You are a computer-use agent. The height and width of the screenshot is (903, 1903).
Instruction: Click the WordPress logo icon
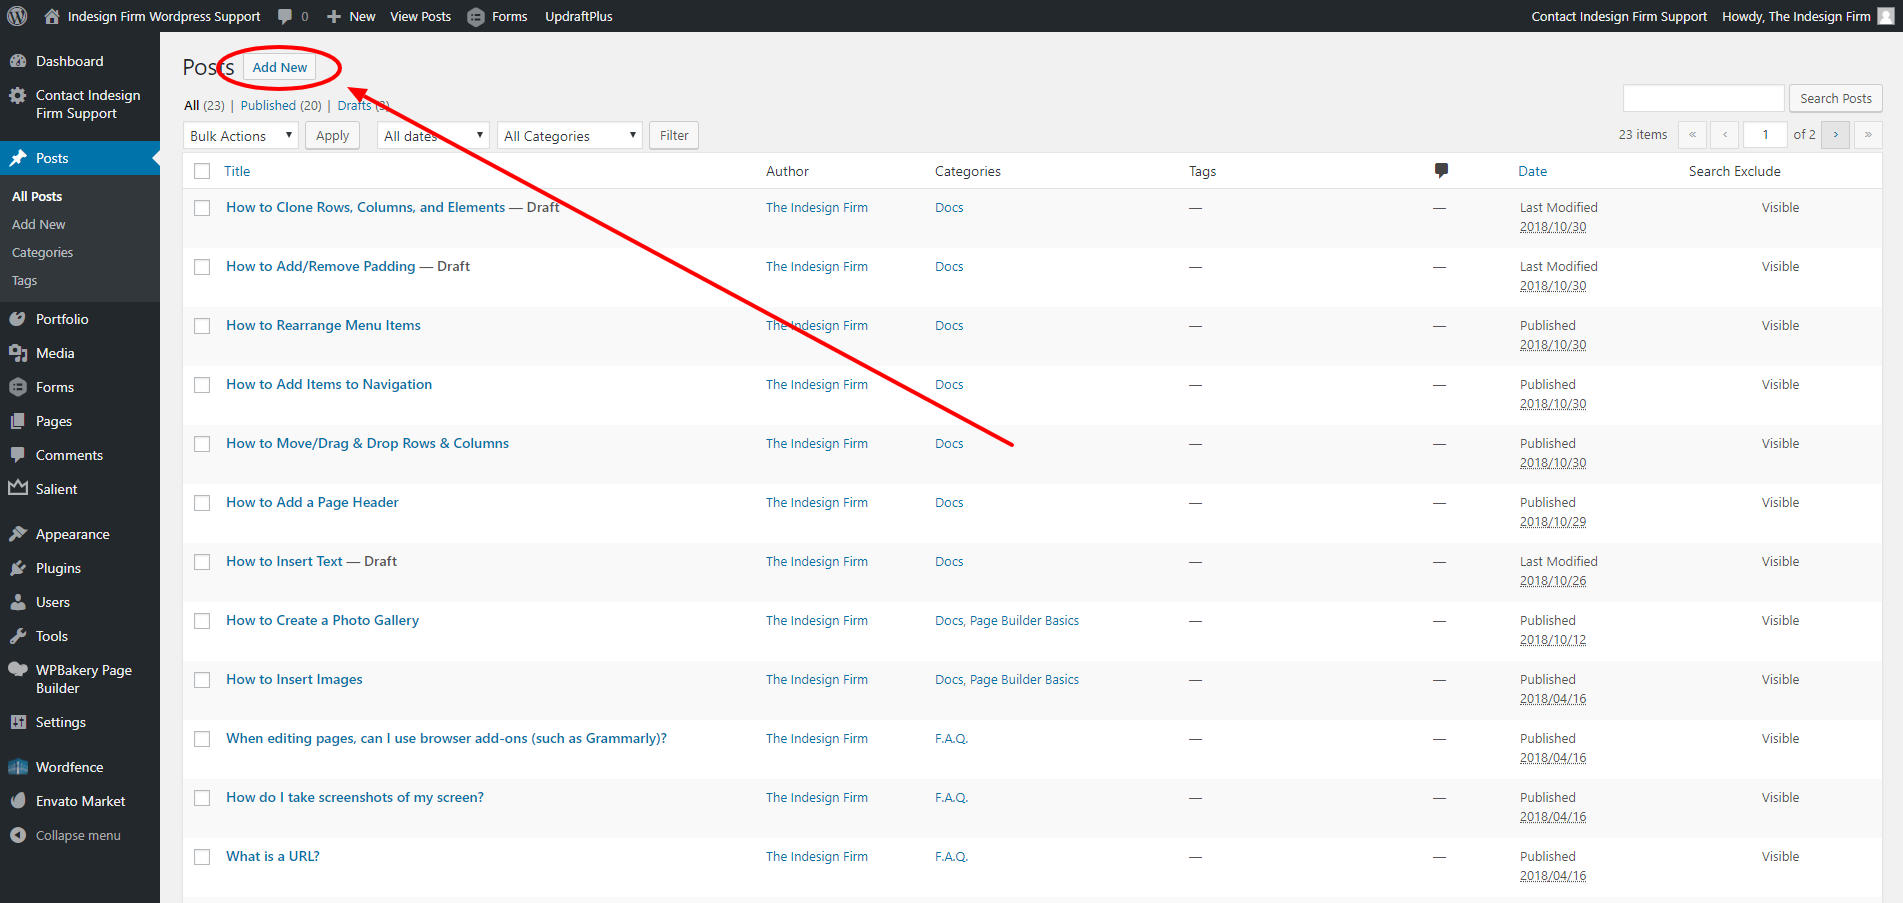(17, 16)
